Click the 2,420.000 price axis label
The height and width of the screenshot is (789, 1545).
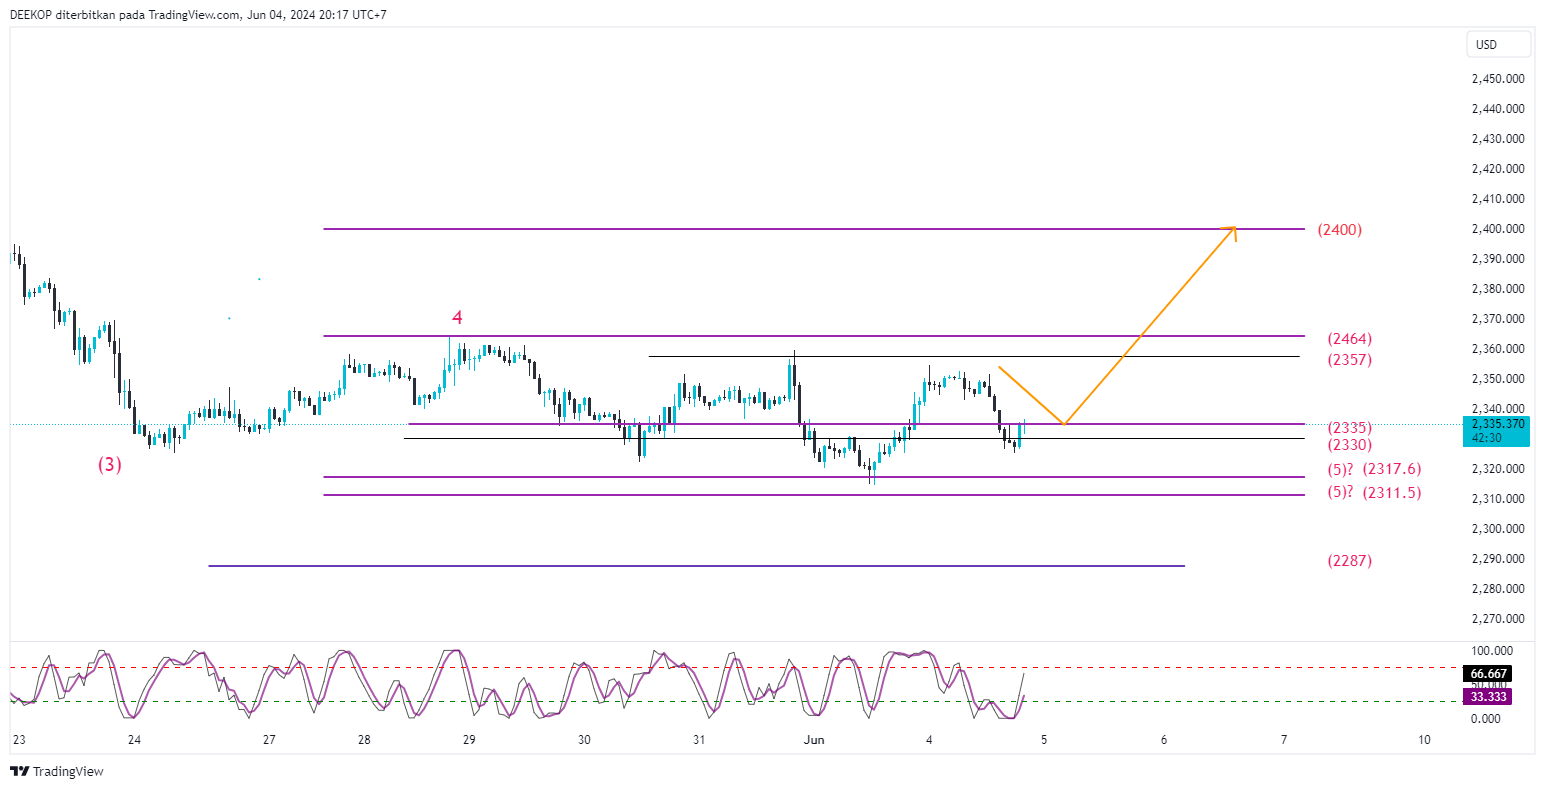click(x=1498, y=168)
